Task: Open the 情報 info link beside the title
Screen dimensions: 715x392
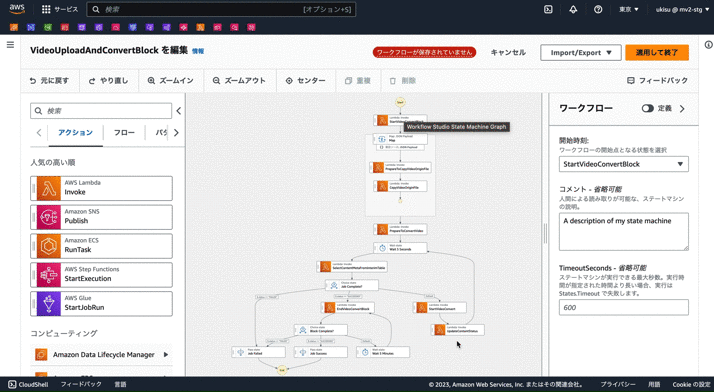Action: pyautogui.click(x=198, y=51)
